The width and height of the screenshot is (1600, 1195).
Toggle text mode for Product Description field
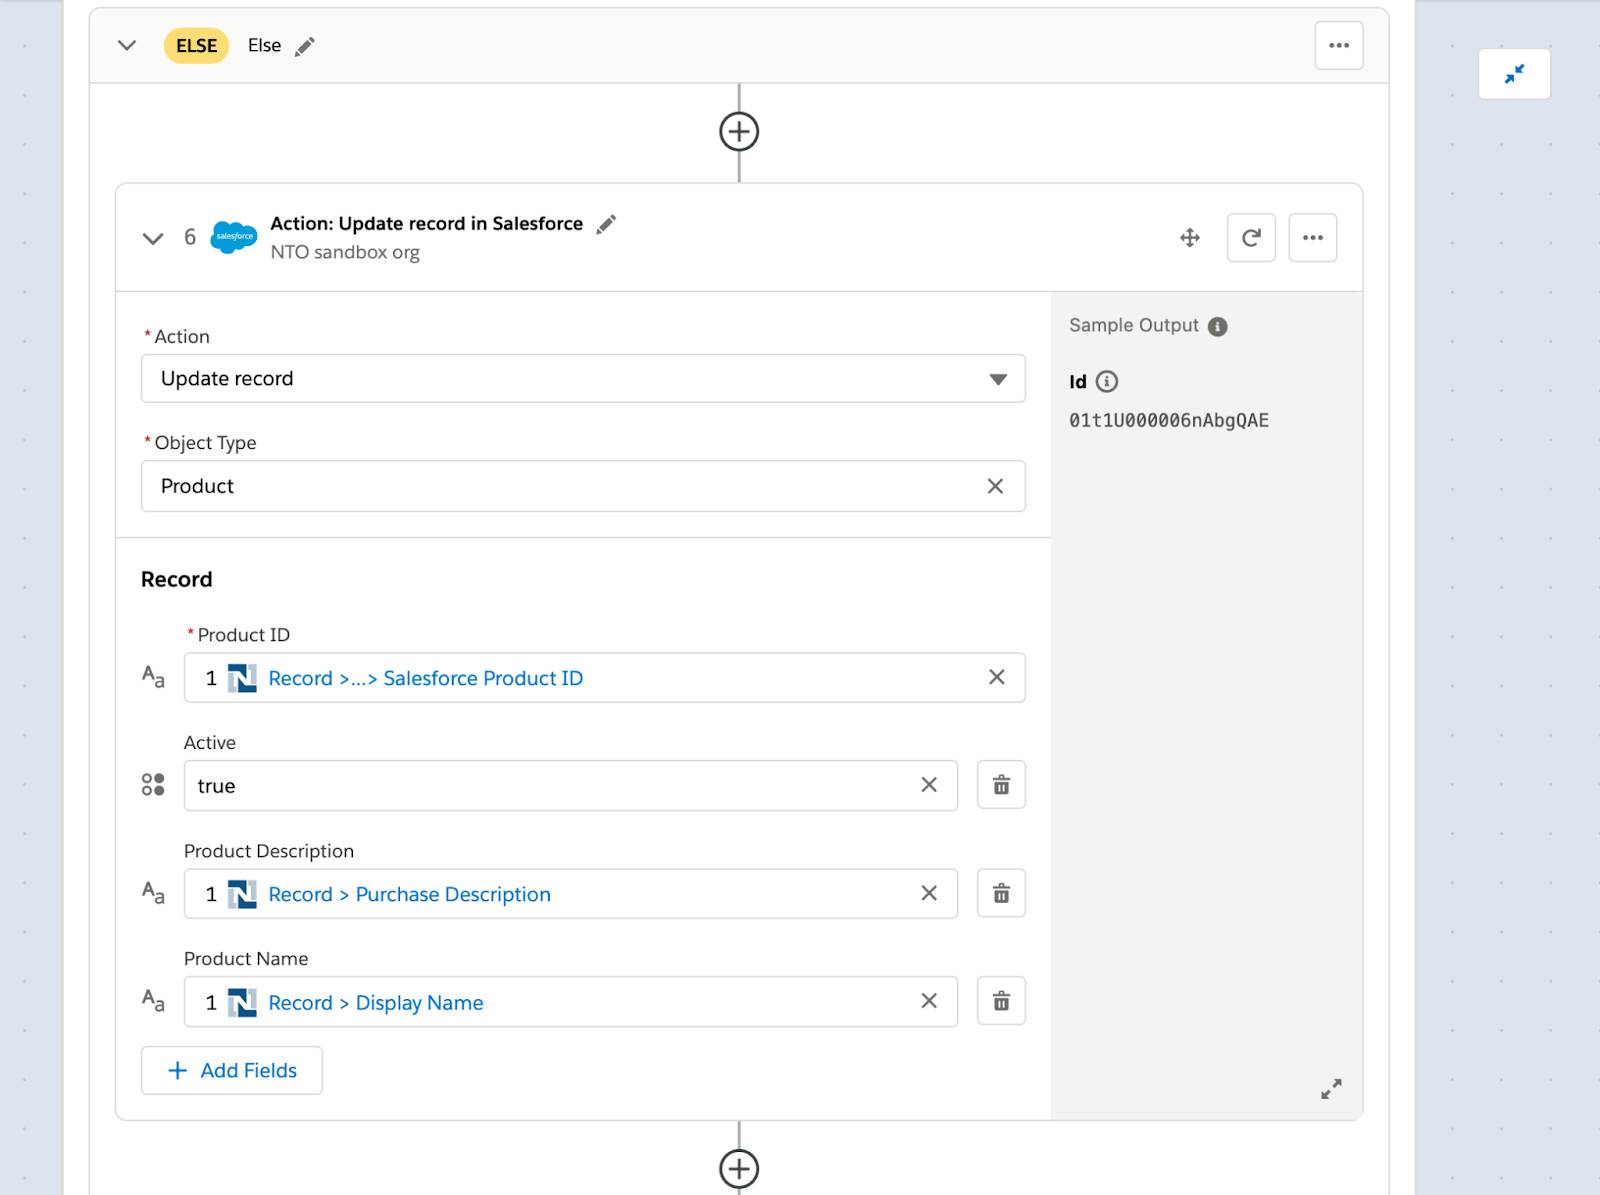[153, 893]
